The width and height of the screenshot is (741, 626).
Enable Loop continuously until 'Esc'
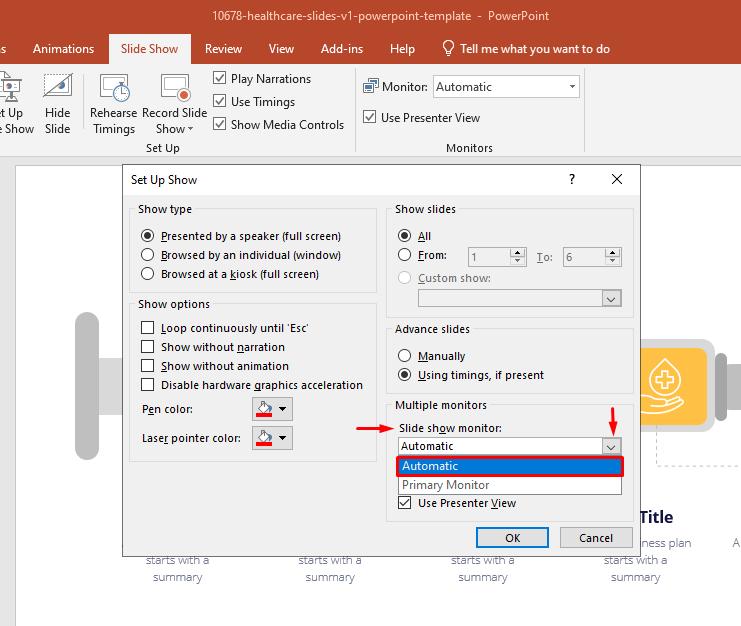pos(147,327)
